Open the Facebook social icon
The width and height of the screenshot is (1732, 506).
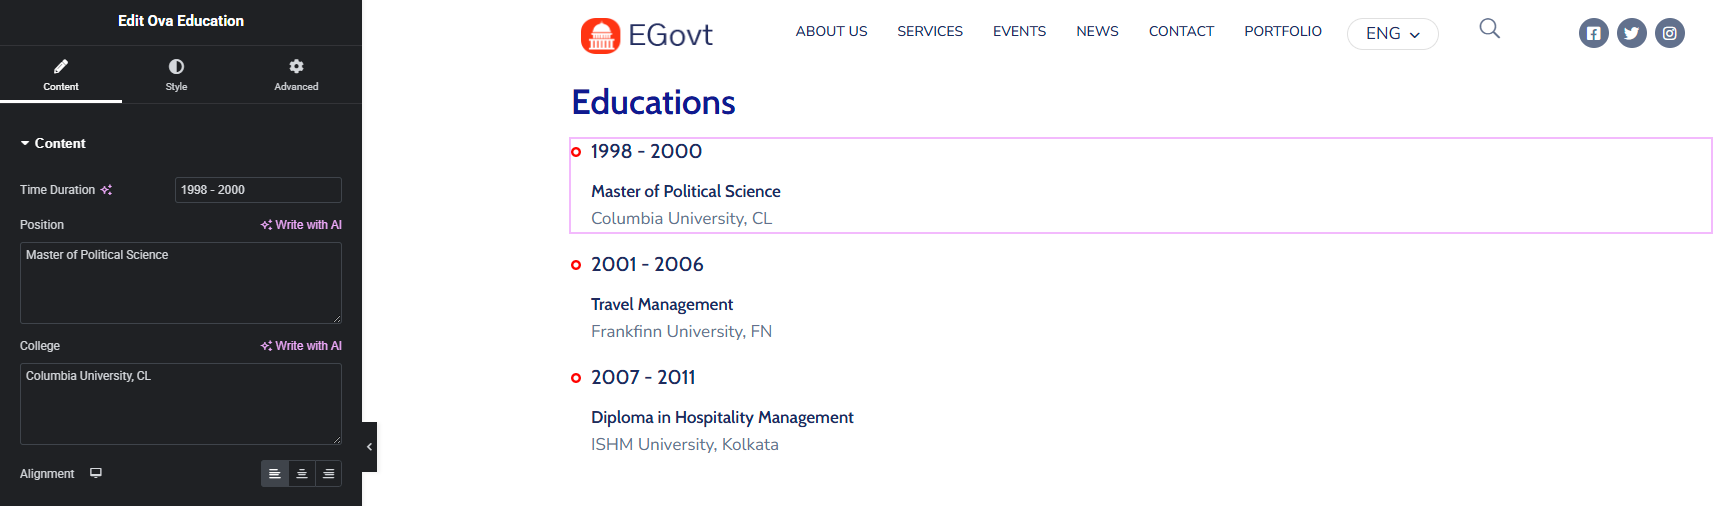click(1594, 33)
